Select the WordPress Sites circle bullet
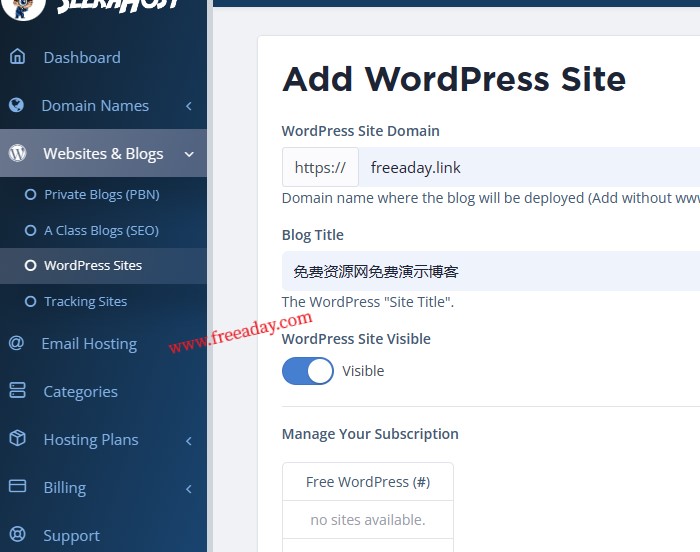The width and height of the screenshot is (700, 552). pos(30,266)
